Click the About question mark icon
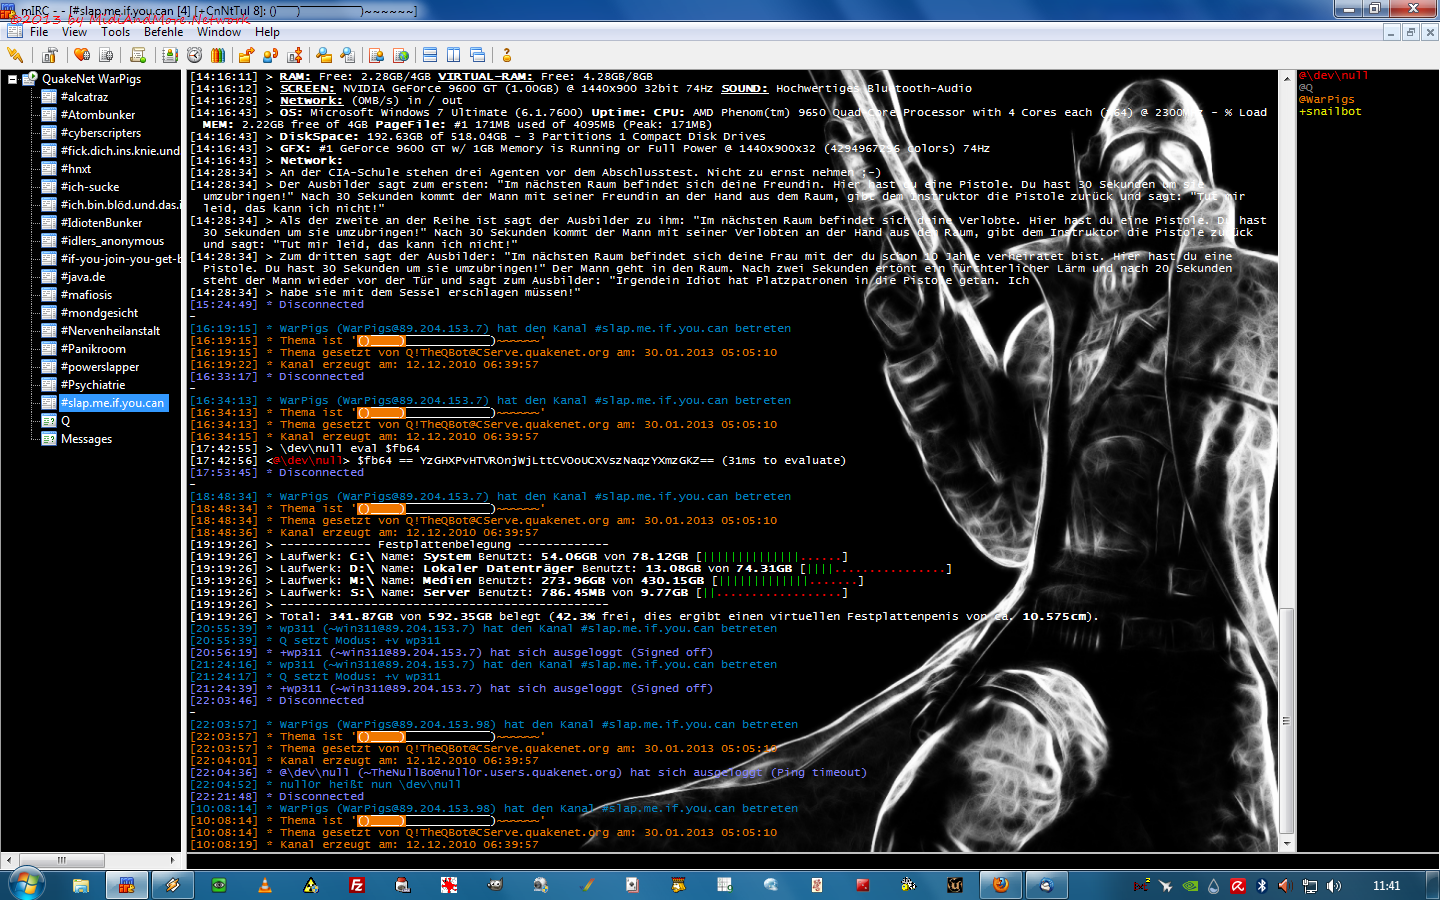Screen dimensions: 1440x900 coord(507,55)
